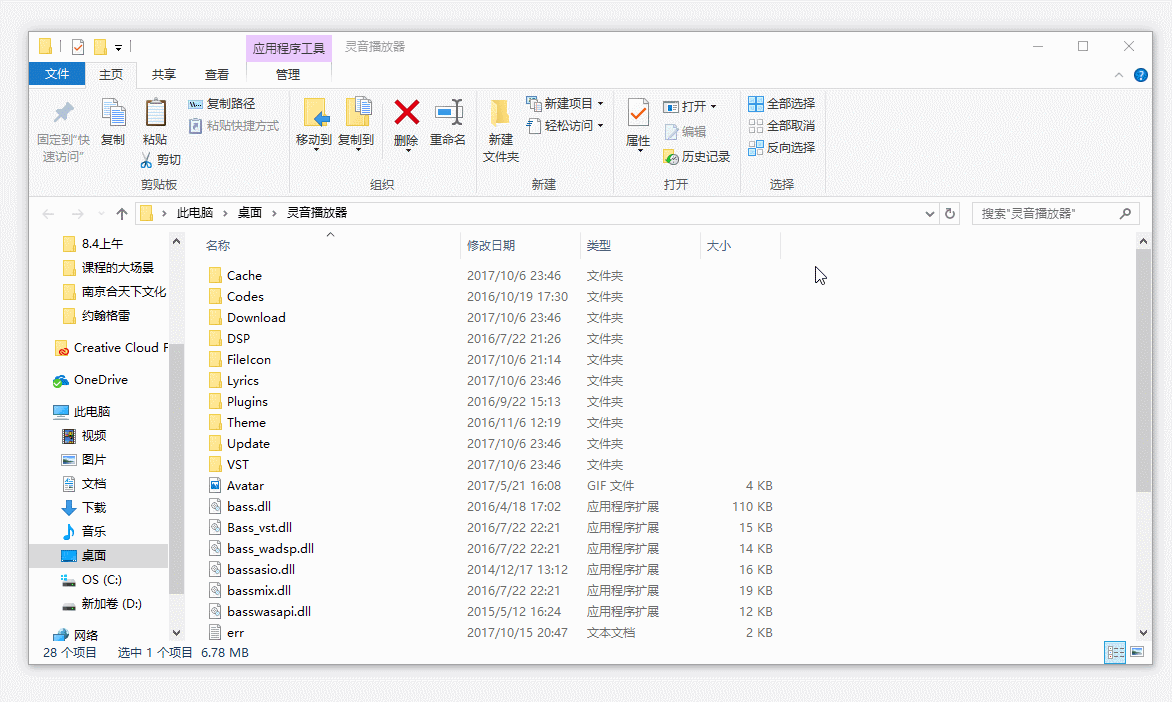This screenshot has width=1172, height=702.
Task: Sort by Type (类型) column header
Action: coord(640,245)
